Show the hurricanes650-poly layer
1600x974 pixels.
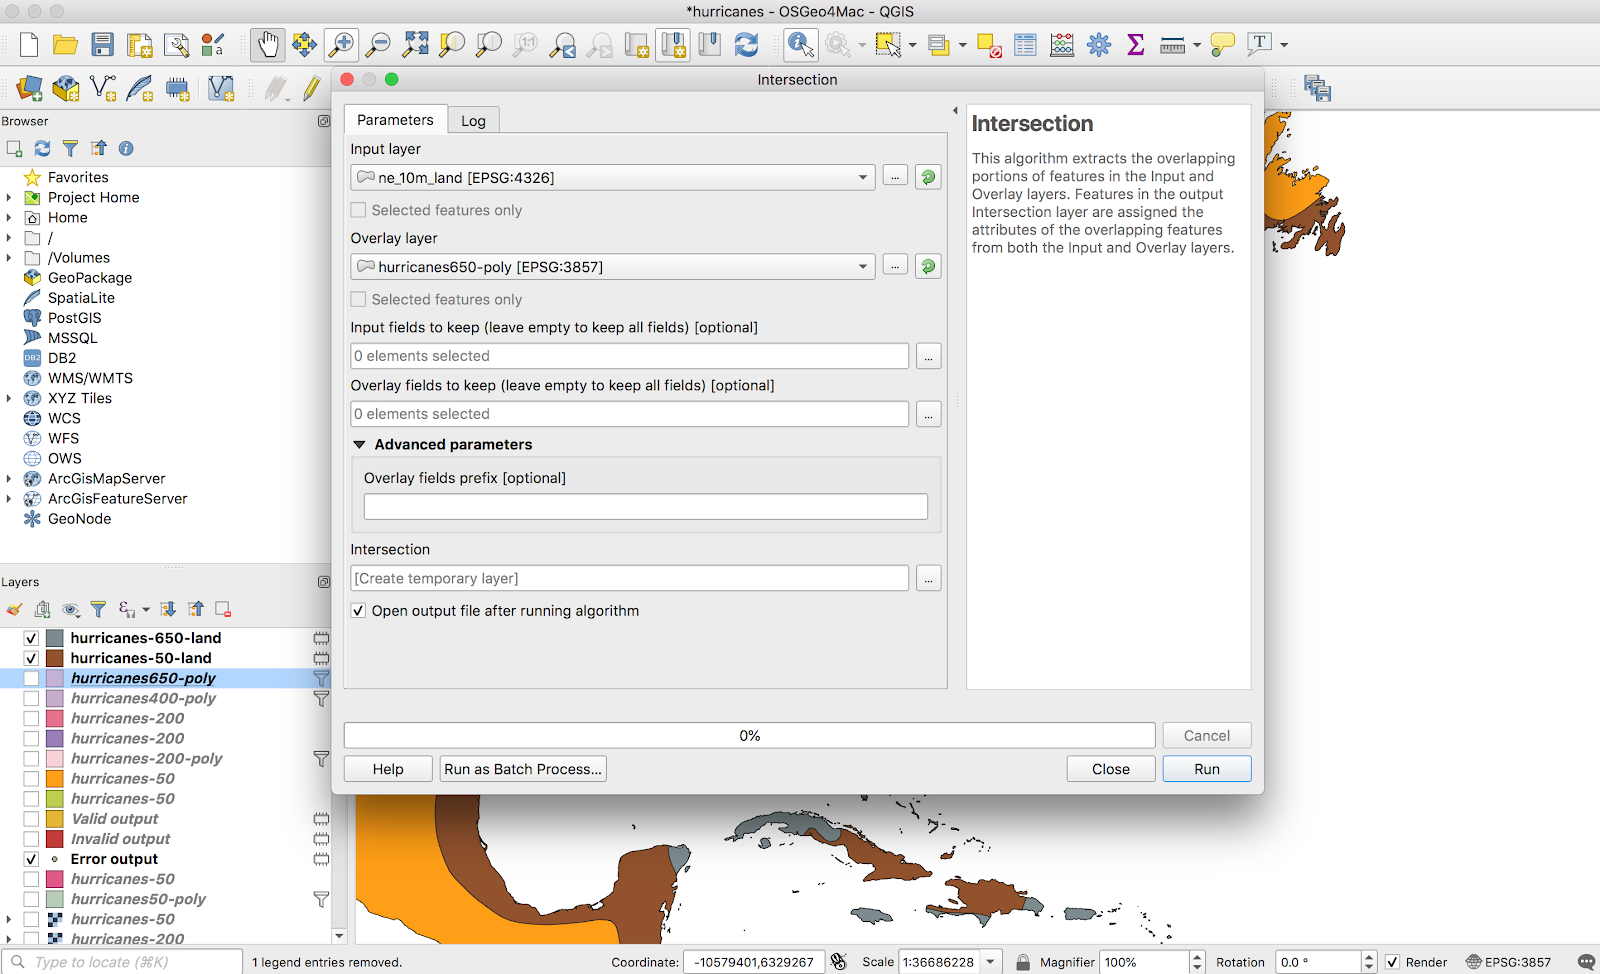[x=31, y=678]
